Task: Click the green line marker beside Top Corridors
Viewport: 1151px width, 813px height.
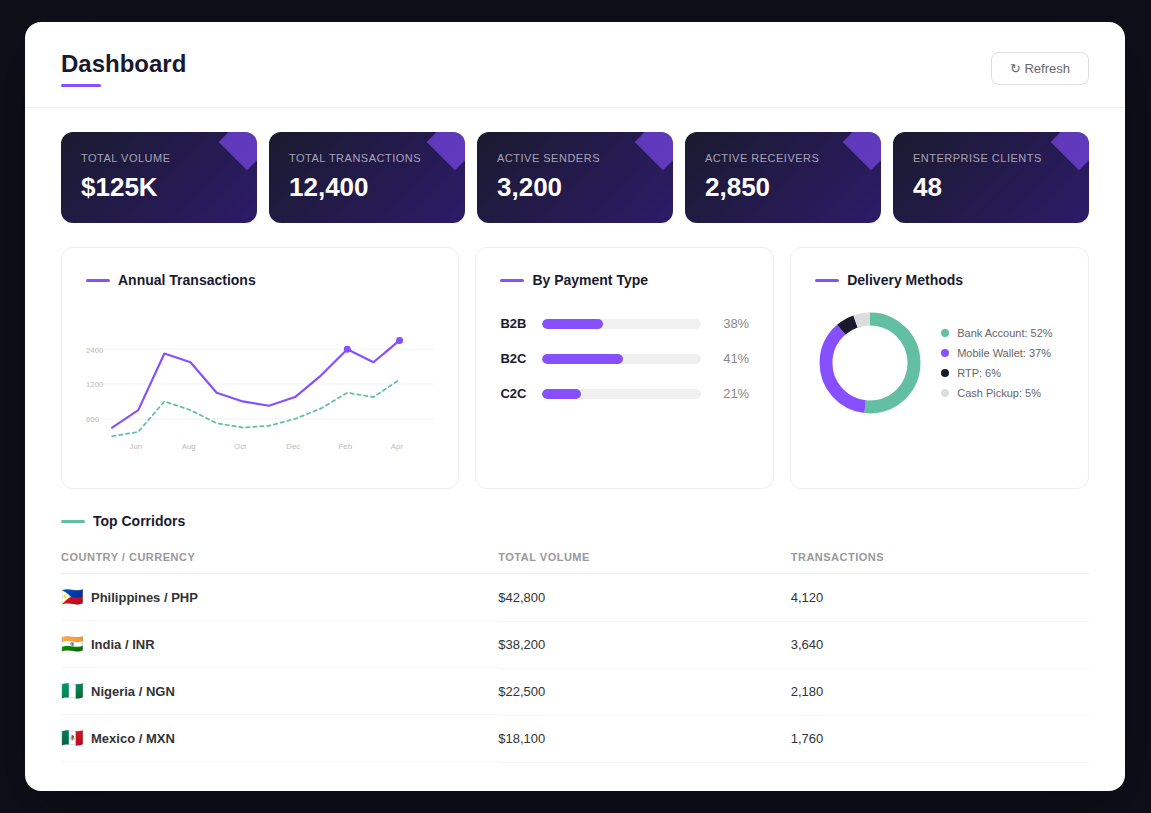Action: pos(71,521)
